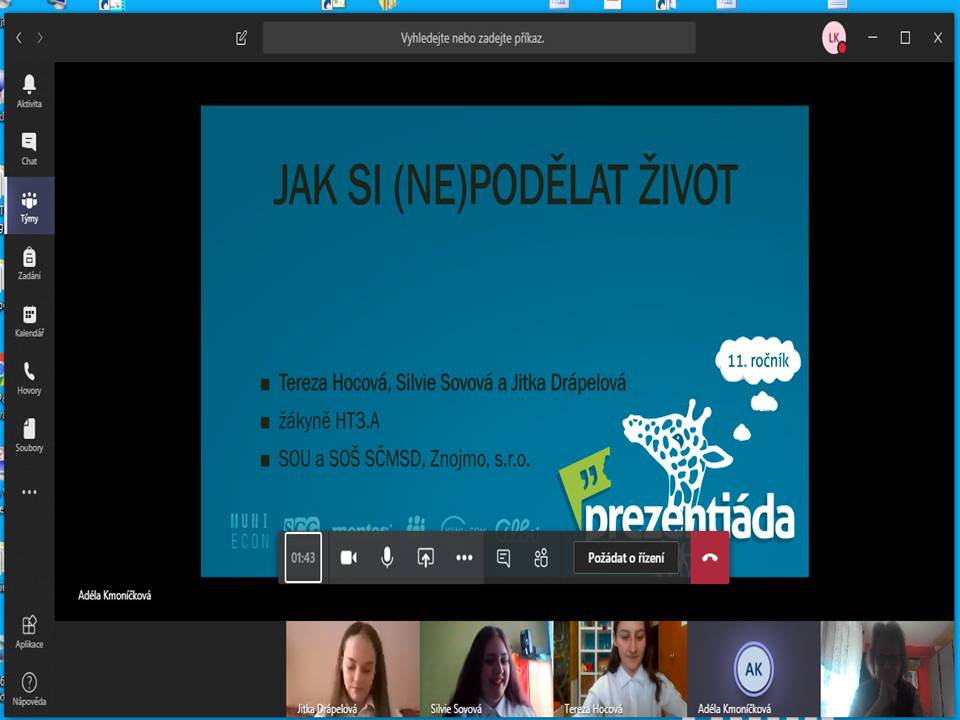Hang up the call with red button

coord(710,558)
